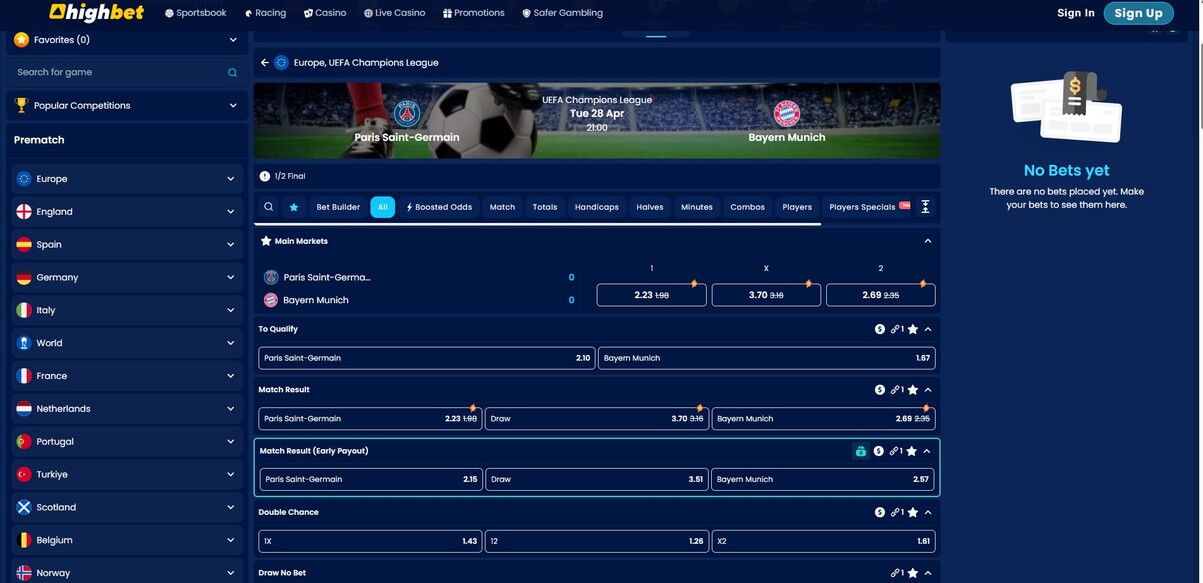
Task: Click the green early payout bag icon
Action: point(860,451)
